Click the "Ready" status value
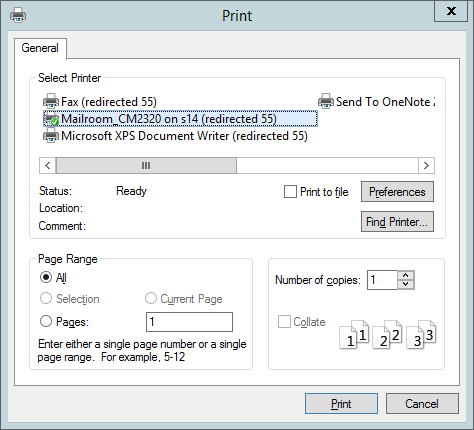 click(131, 191)
